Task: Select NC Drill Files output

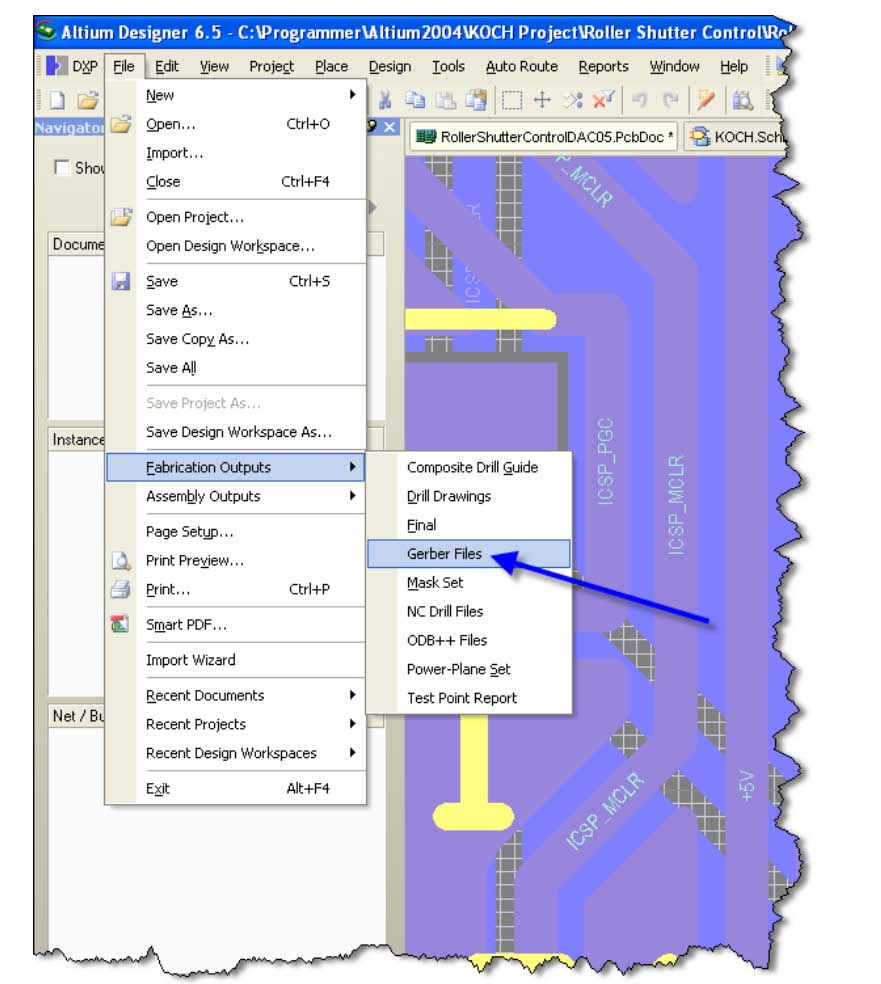Action: 443,611
